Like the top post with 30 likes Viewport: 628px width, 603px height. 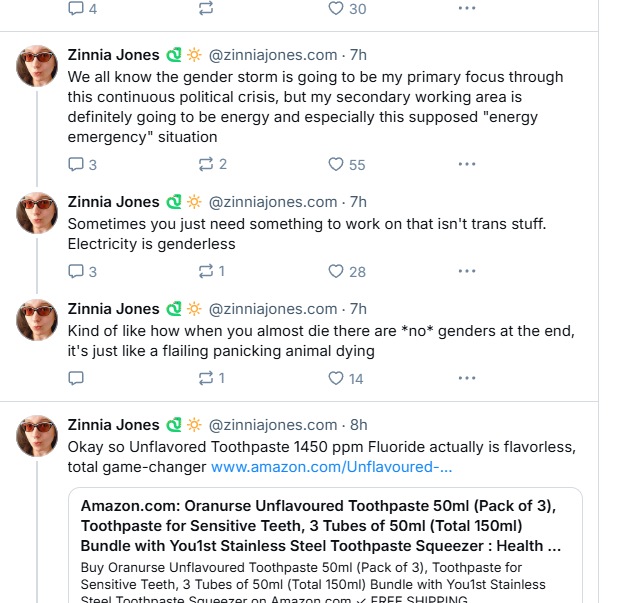coord(347,8)
